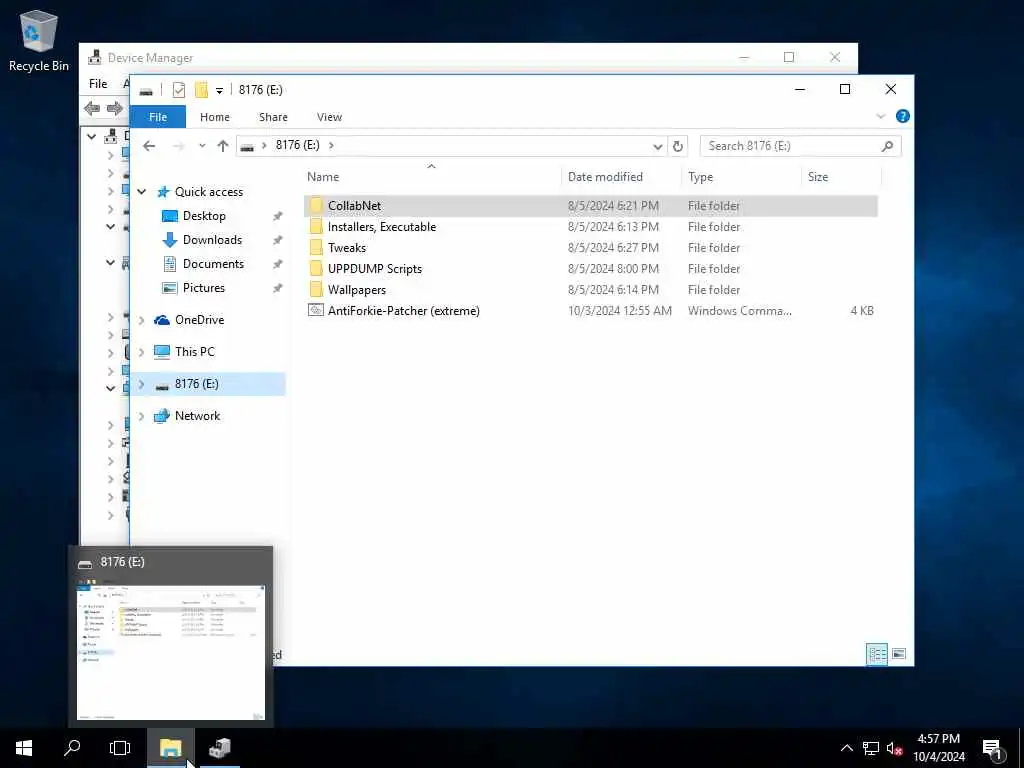Sort by the Date modified column header
Image resolution: width=1024 pixels, height=768 pixels.
pyautogui.click(x=605, y=177)
